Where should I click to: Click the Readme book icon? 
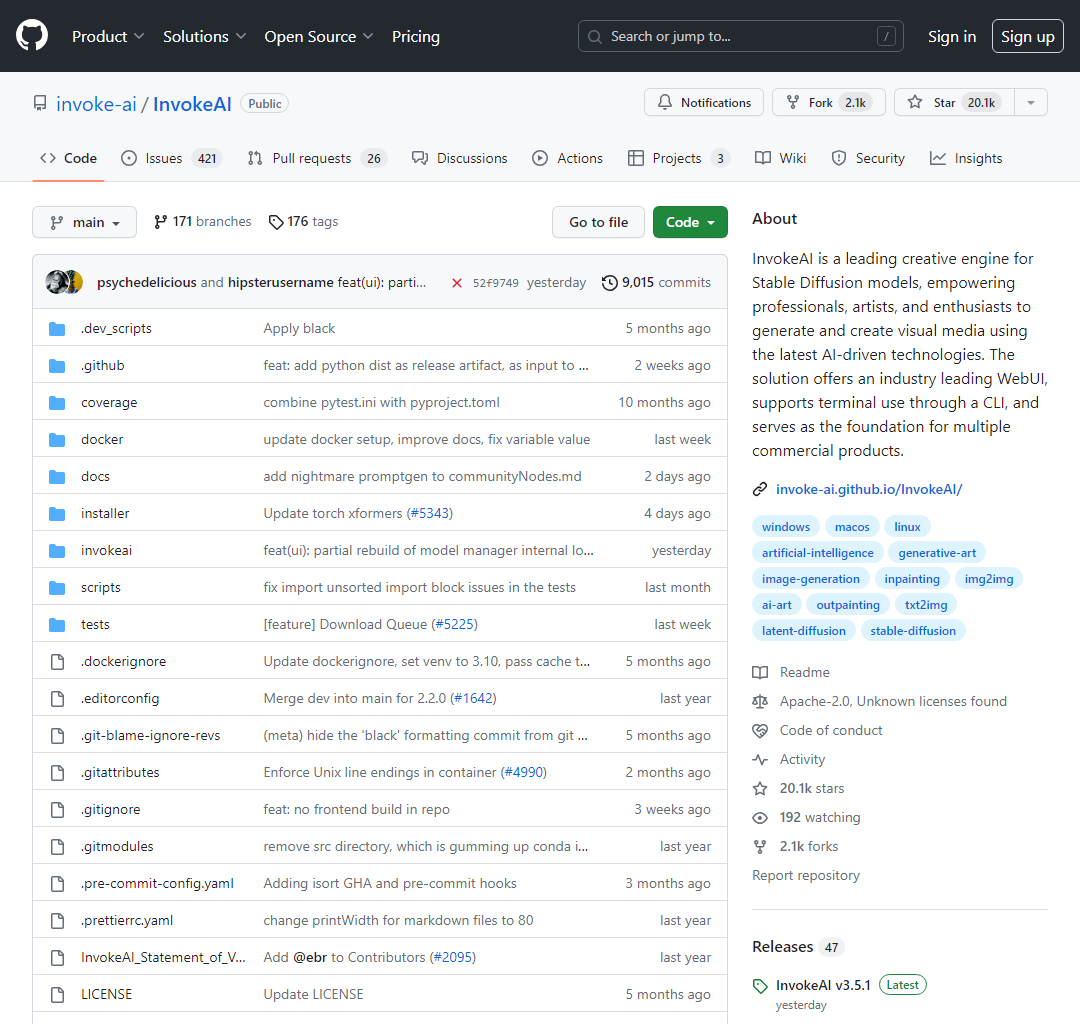pyautogui.click(x=760, y=673)
